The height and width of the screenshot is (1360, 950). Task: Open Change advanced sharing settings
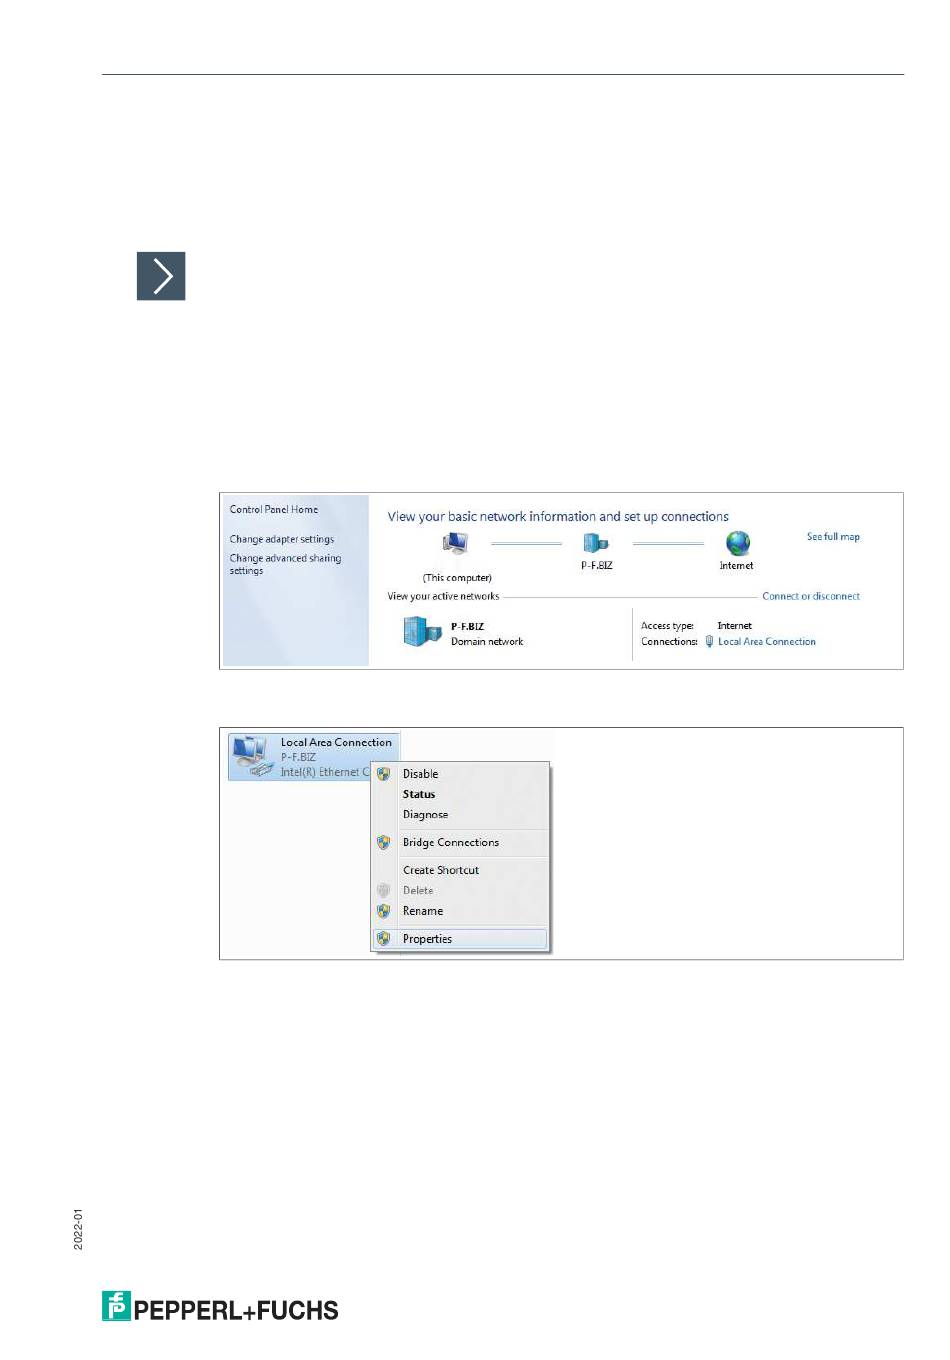285,564
